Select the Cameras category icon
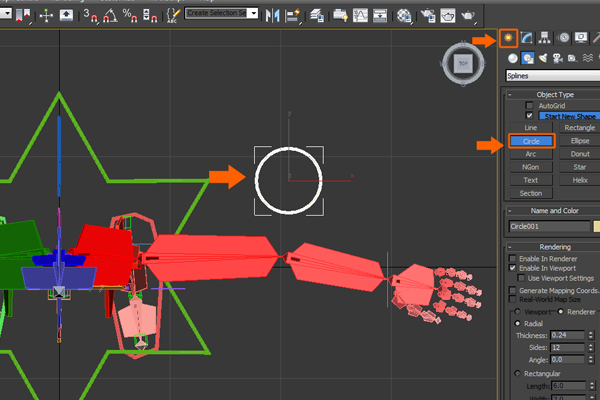This screenshot has height=400, width=600. (x=558, y=58)
